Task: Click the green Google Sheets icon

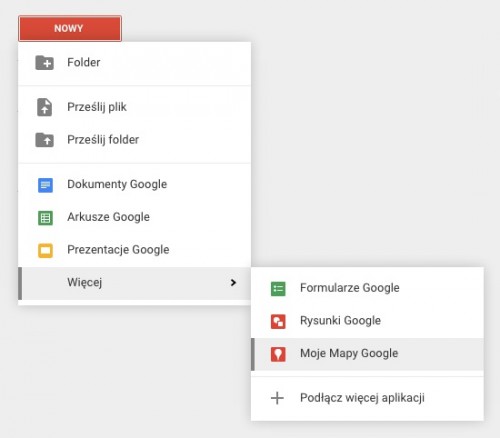Action: [x=45, y=218]
